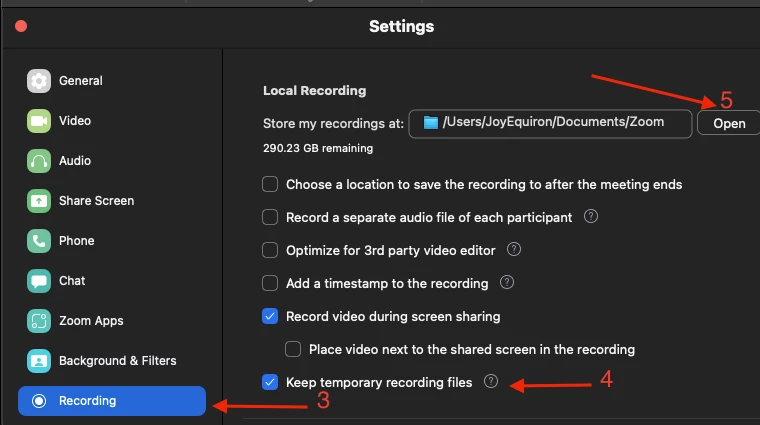
Task: Go to Audio settings
Action: [x=112, y=161]
